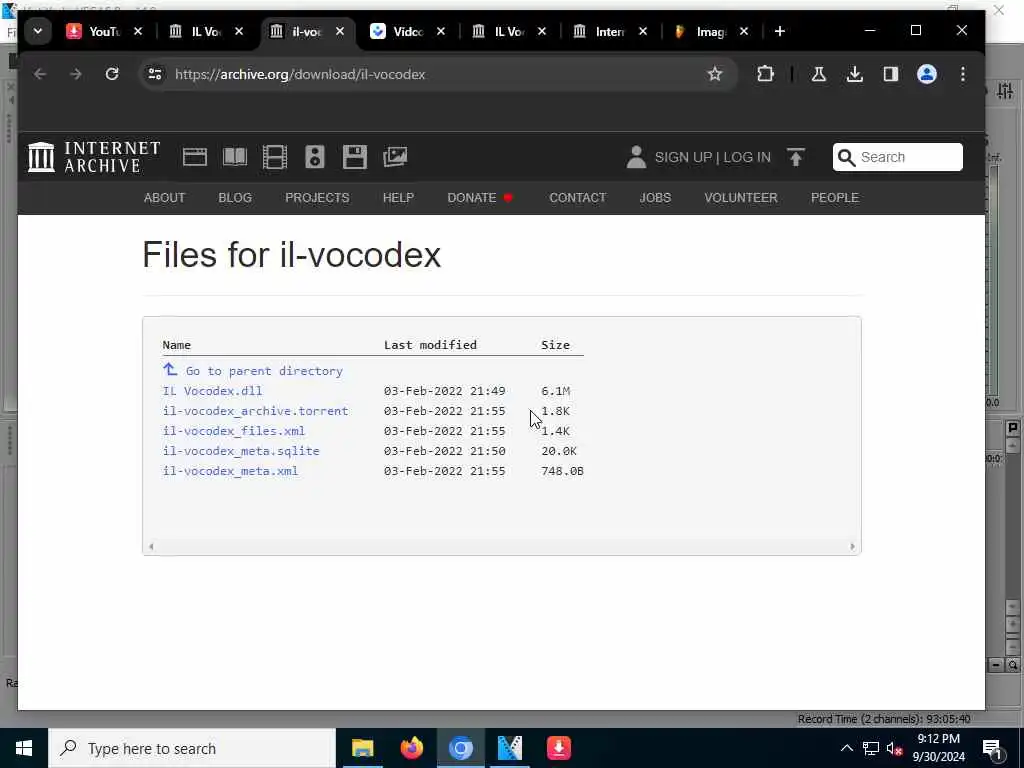Open the Video film strip icon
Image resolution: width=1024 pixels, height=768 pixels.
tap(274, 157)
